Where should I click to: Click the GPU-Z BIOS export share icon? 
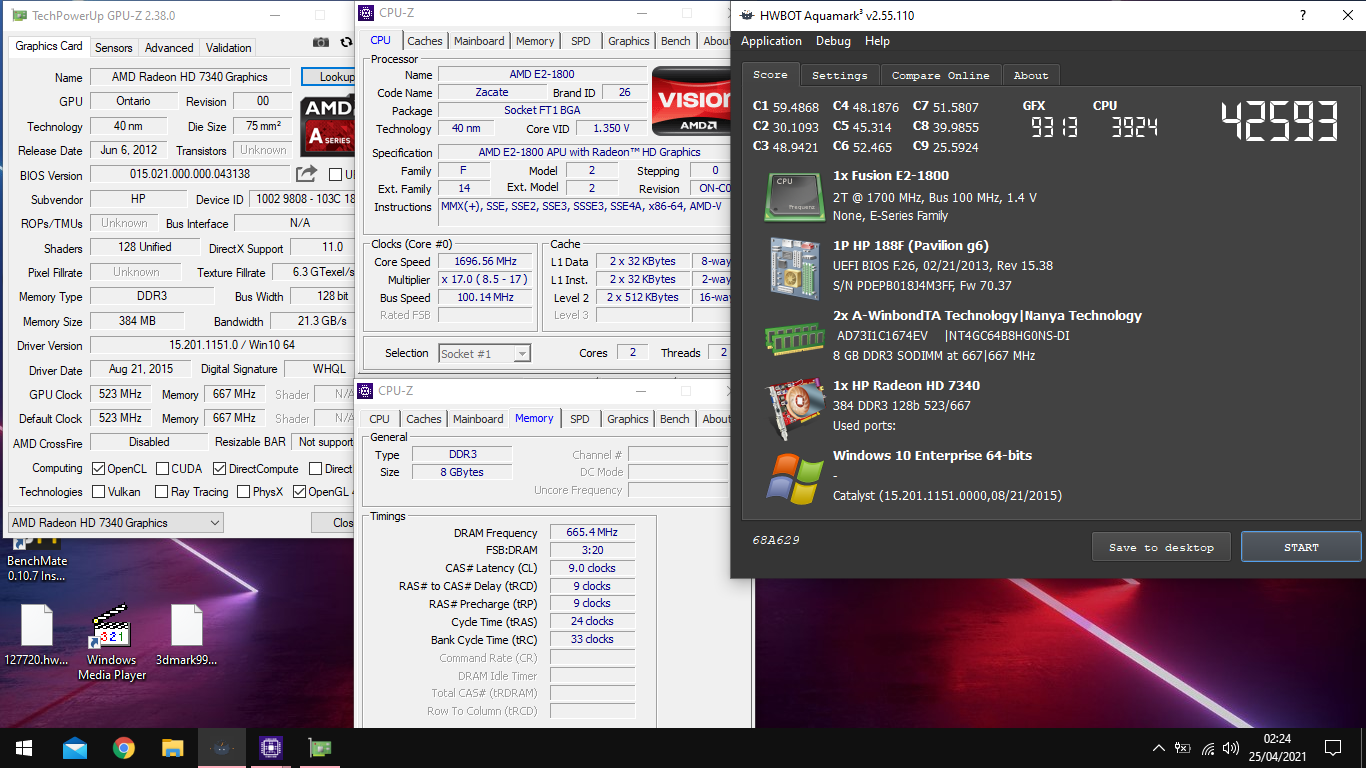click(307, 174)
